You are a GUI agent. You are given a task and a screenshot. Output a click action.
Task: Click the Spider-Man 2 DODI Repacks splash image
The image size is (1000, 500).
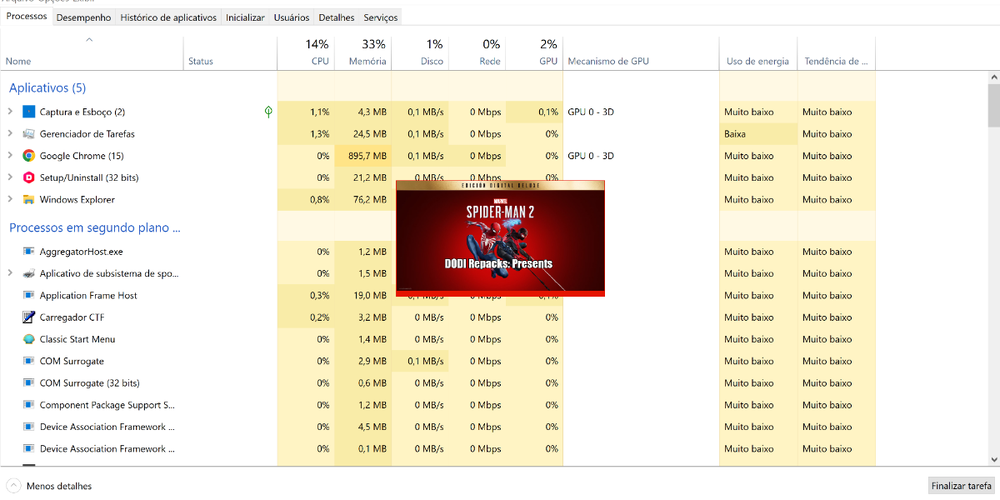pos(500,238)
